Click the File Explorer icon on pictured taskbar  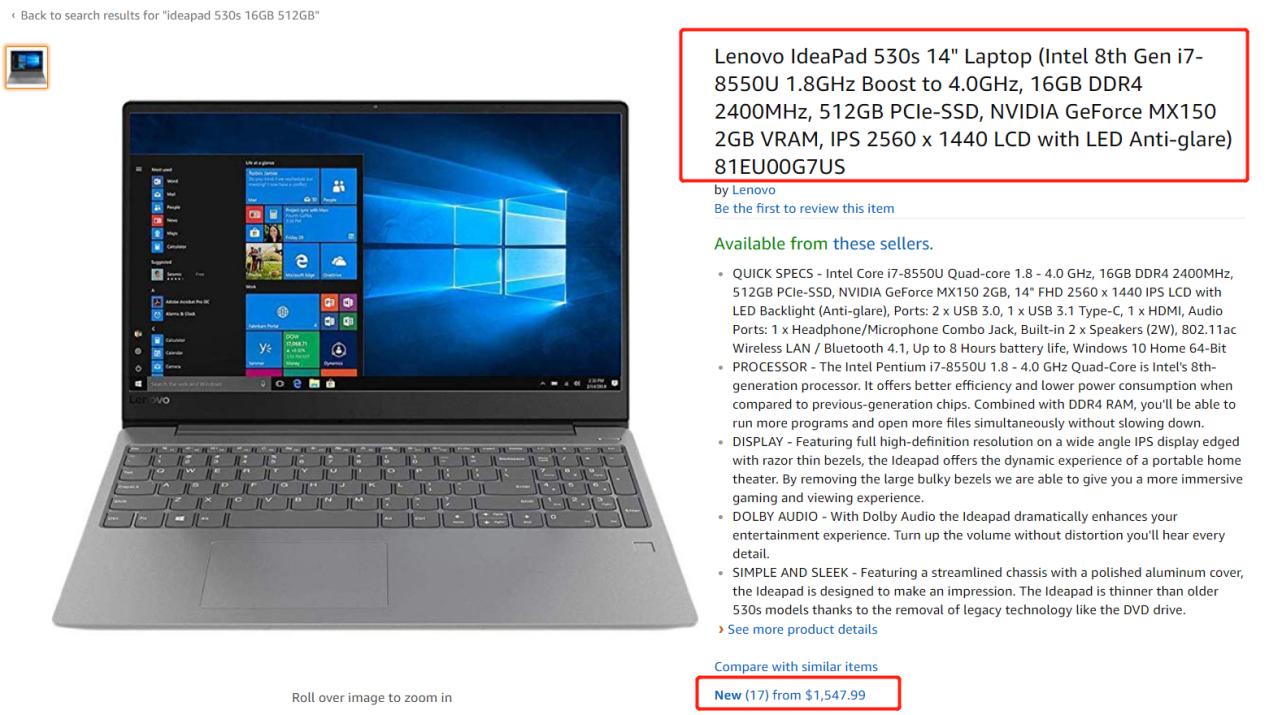313,383
